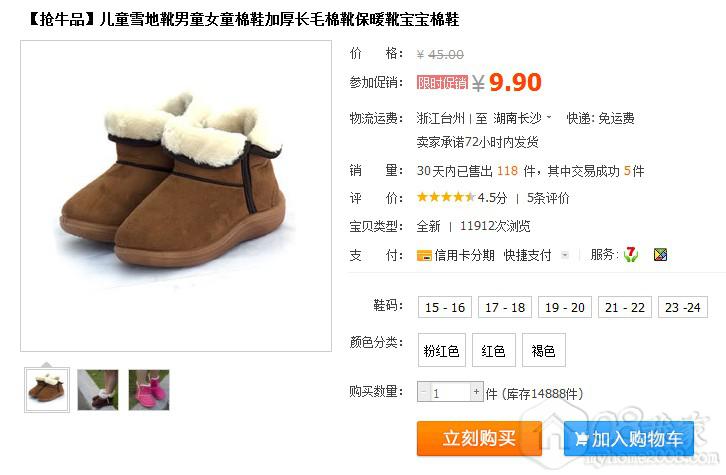Click the 7-day return service icon

click(x=631, y=254)
